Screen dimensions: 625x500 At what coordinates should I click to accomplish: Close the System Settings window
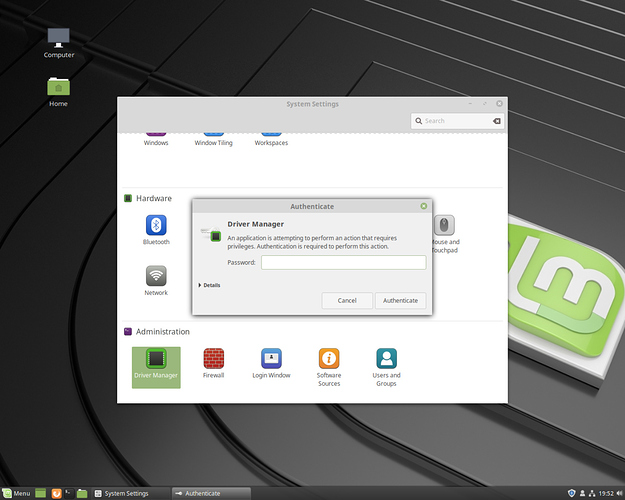point(499,104)
